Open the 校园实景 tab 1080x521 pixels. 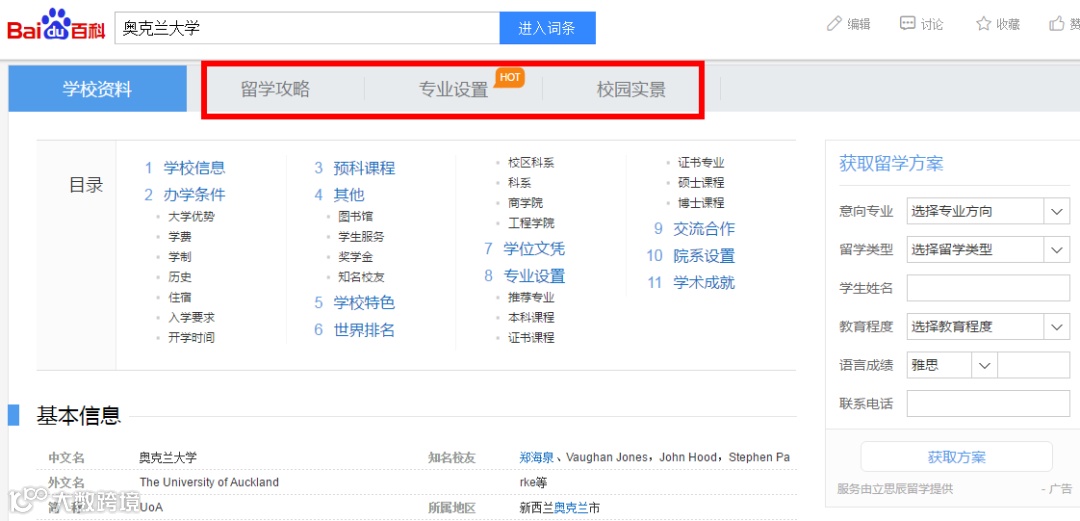tap(631, 90)
